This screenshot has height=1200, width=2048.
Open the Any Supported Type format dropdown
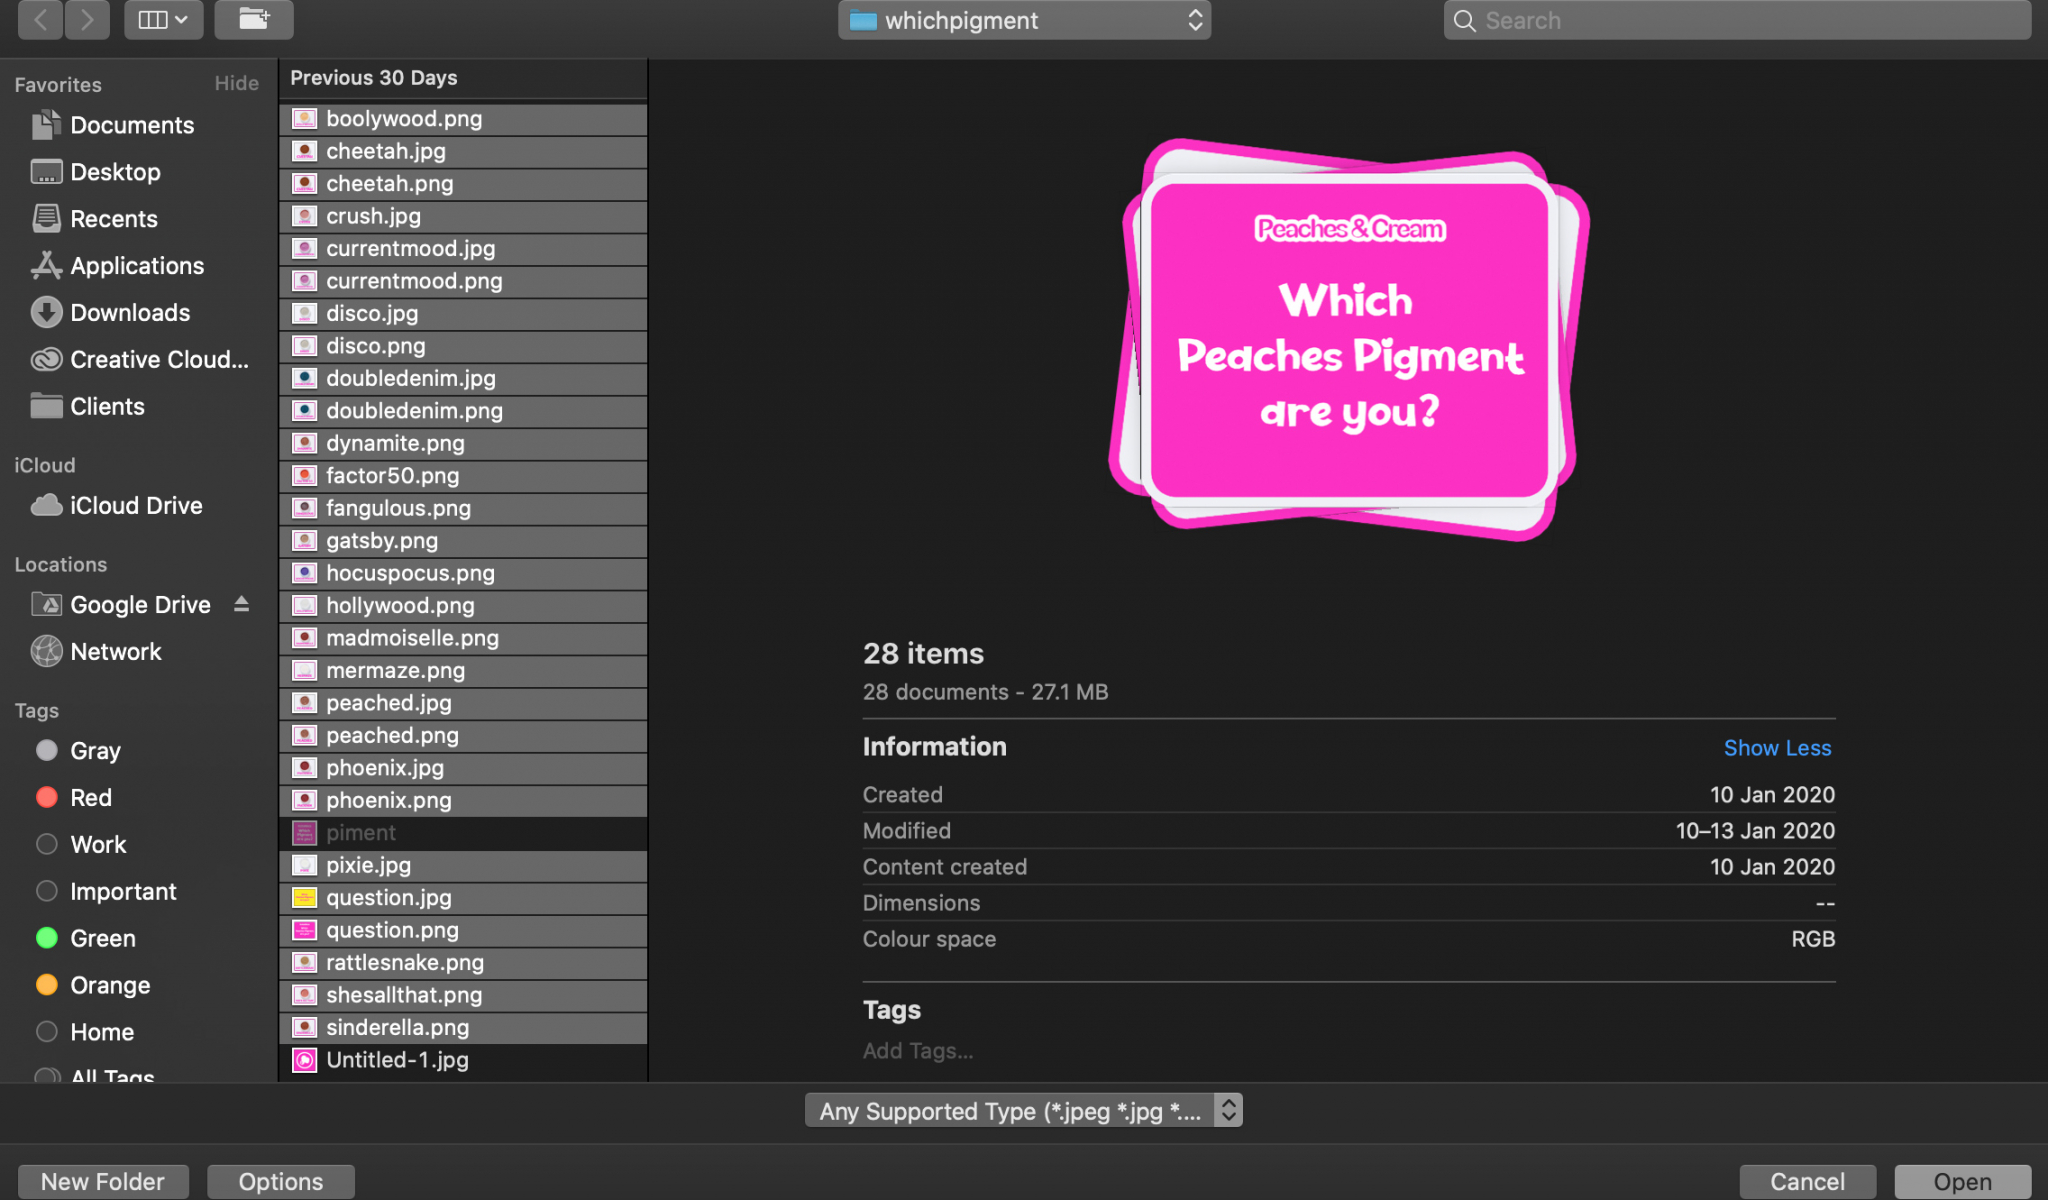pyautogui.click(x=1024, y=1111)
